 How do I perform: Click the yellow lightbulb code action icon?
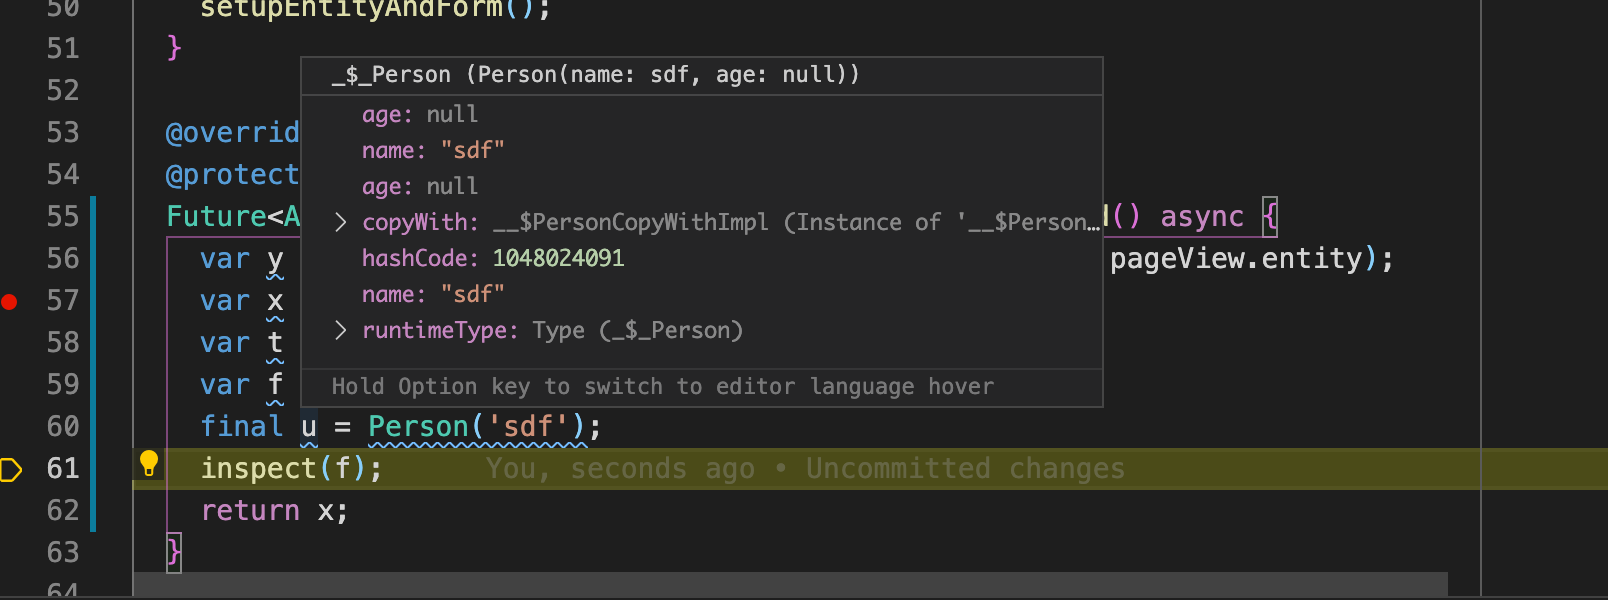[x=149, y=463]
